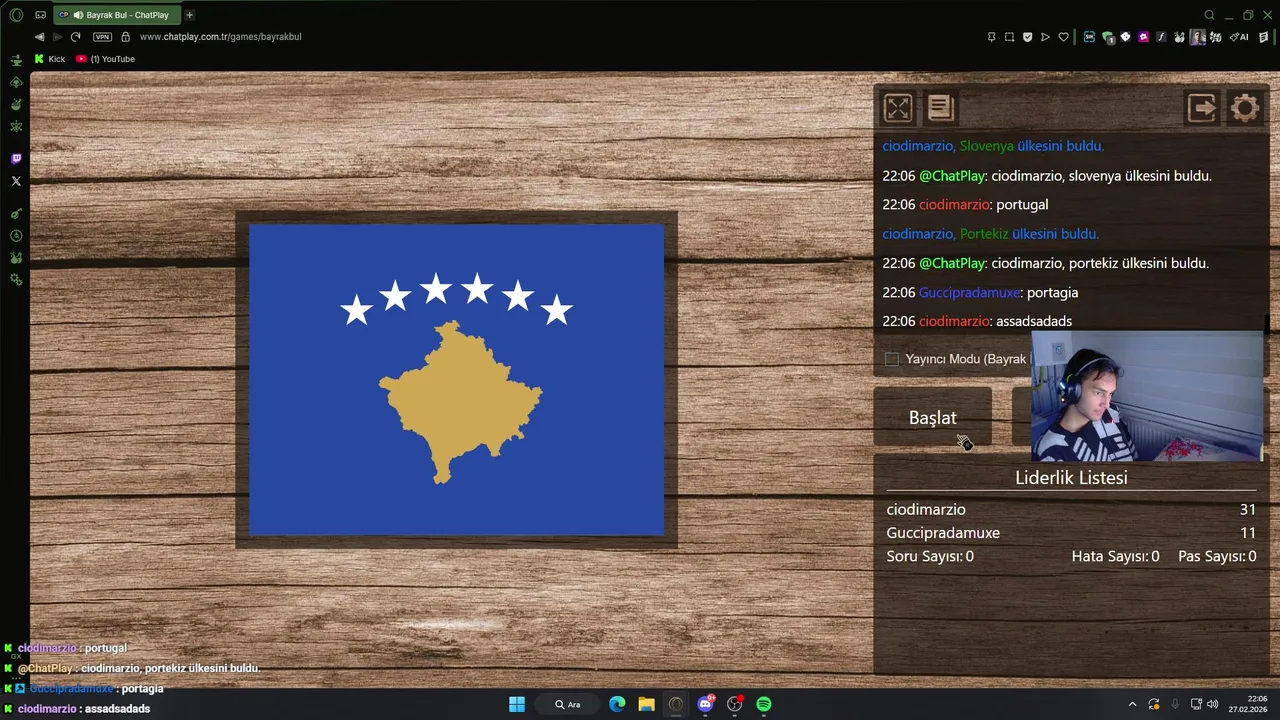1280x720 pixels.
Task: Click the send/flow arrow icon
Action: coord(1045,37)
